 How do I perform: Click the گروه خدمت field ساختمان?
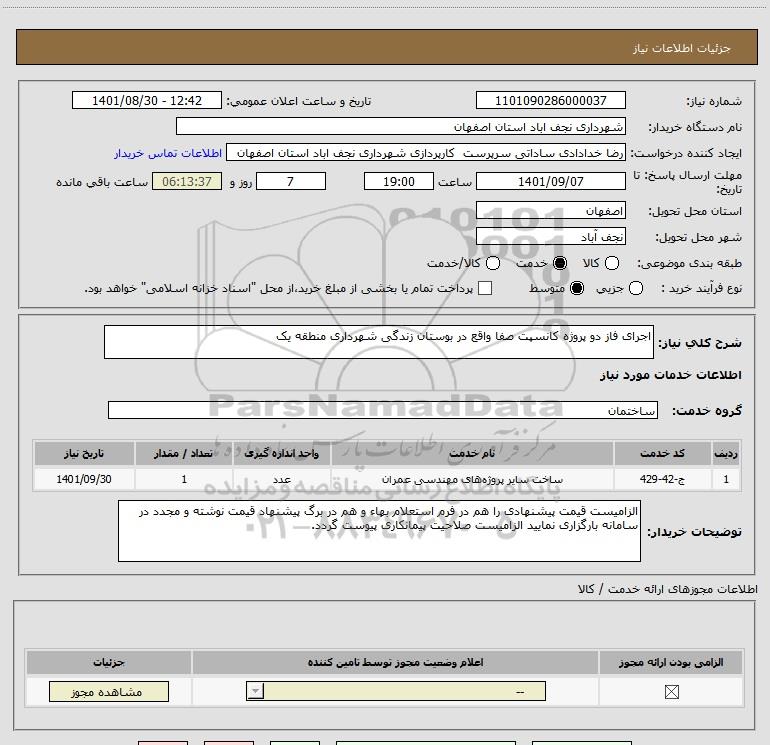383,410
